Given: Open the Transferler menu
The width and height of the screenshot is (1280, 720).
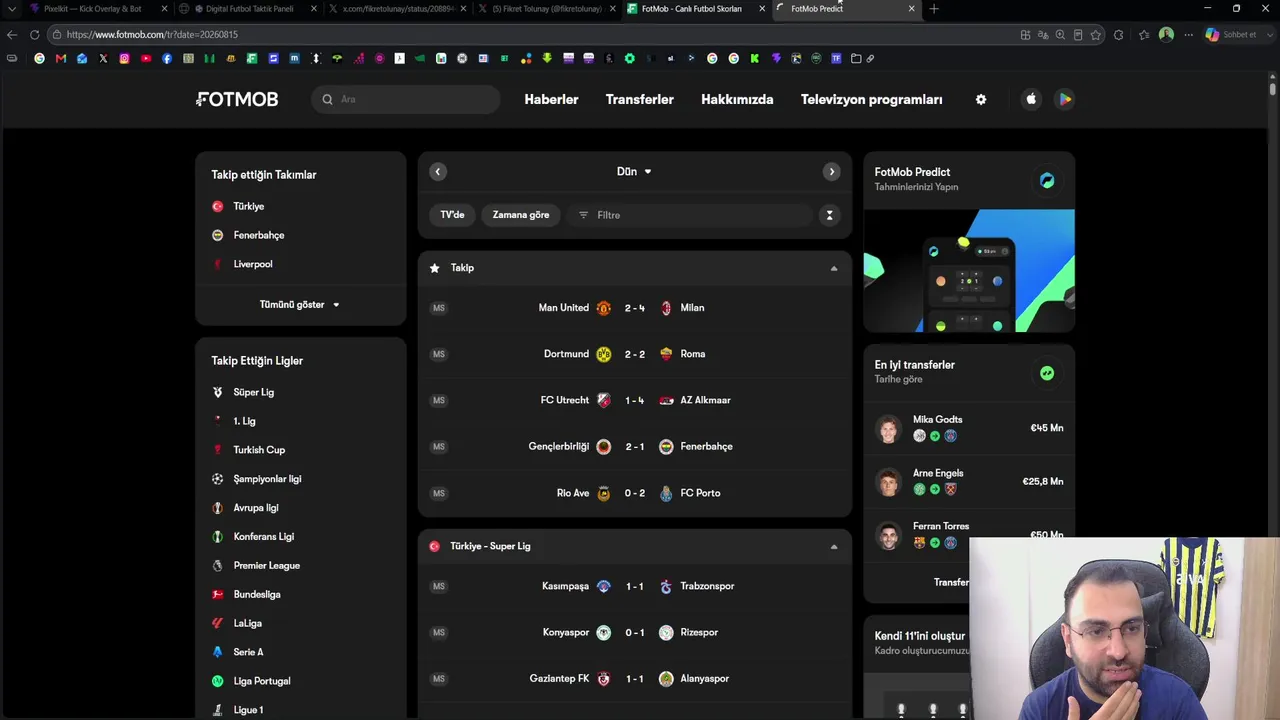Looking at the screenshot, I should [640, 99].
